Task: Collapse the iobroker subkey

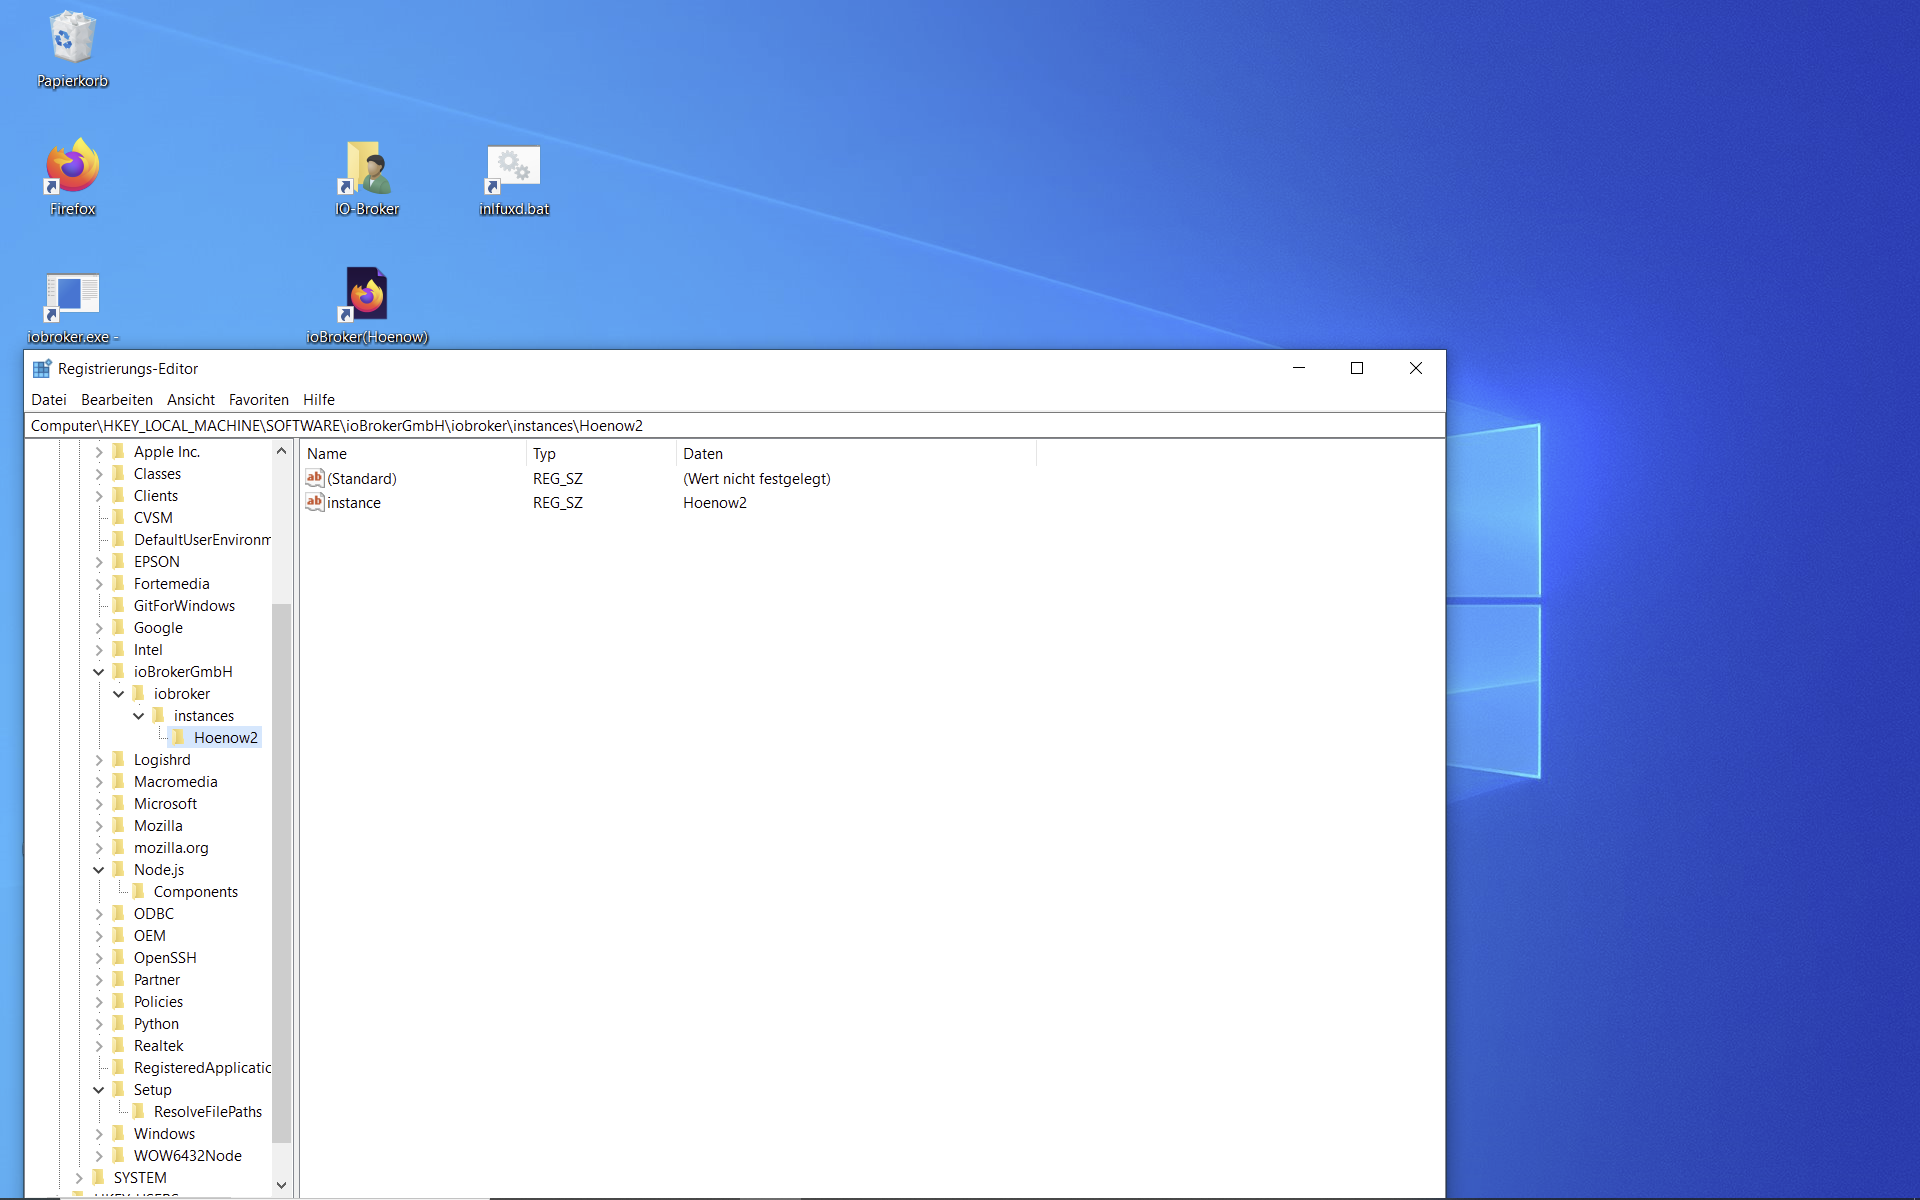Action: point(119,694)
